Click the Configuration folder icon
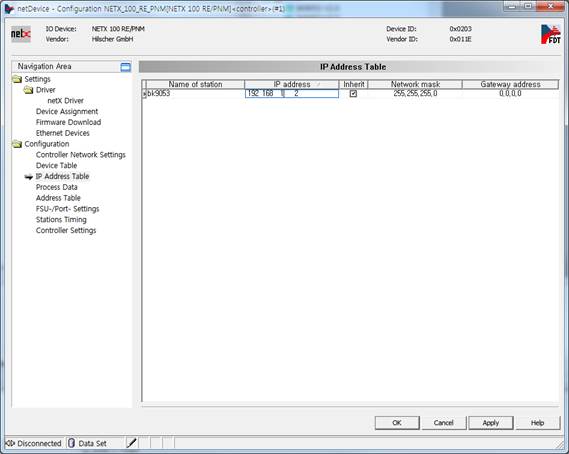569x454 pixels. 17,144
